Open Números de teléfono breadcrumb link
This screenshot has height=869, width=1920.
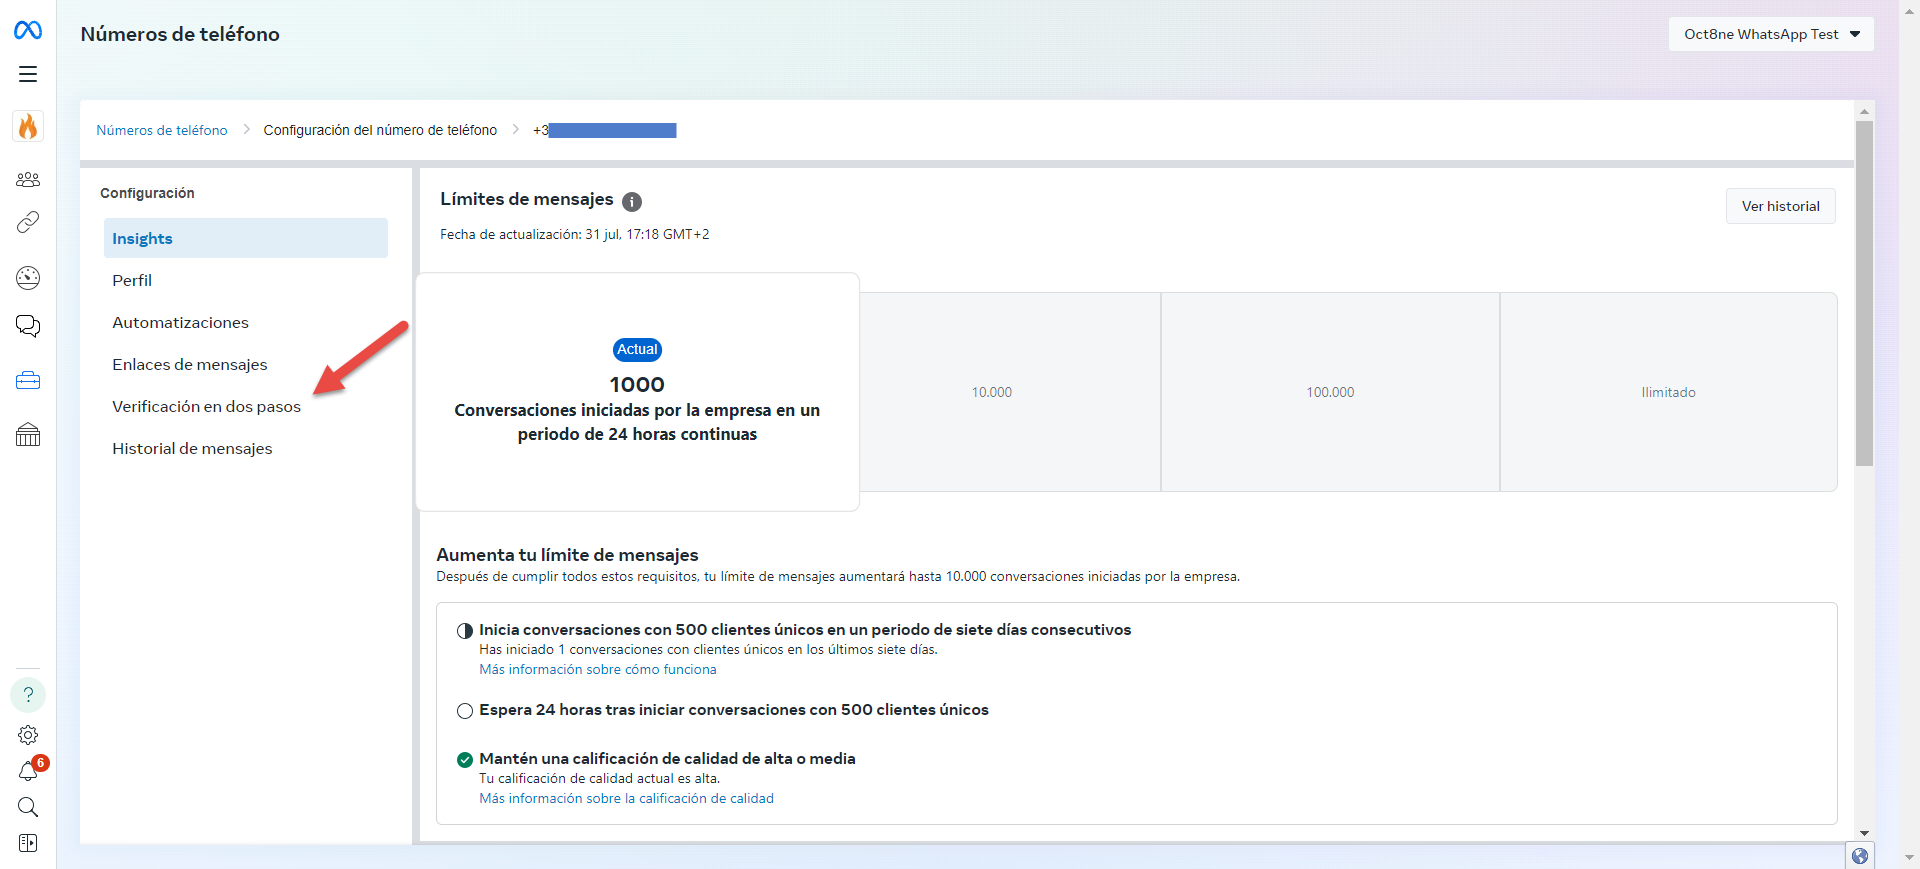[x=162, y=130]
